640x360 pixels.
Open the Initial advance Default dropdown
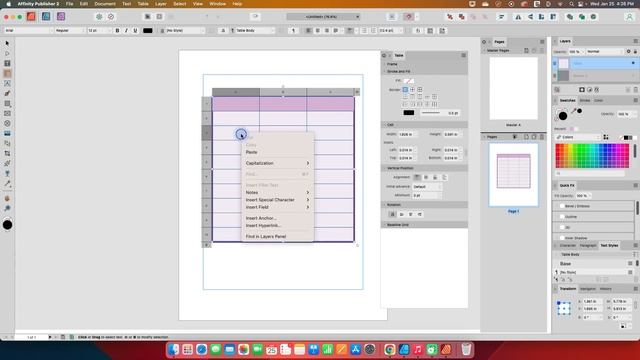coord(427,187)
